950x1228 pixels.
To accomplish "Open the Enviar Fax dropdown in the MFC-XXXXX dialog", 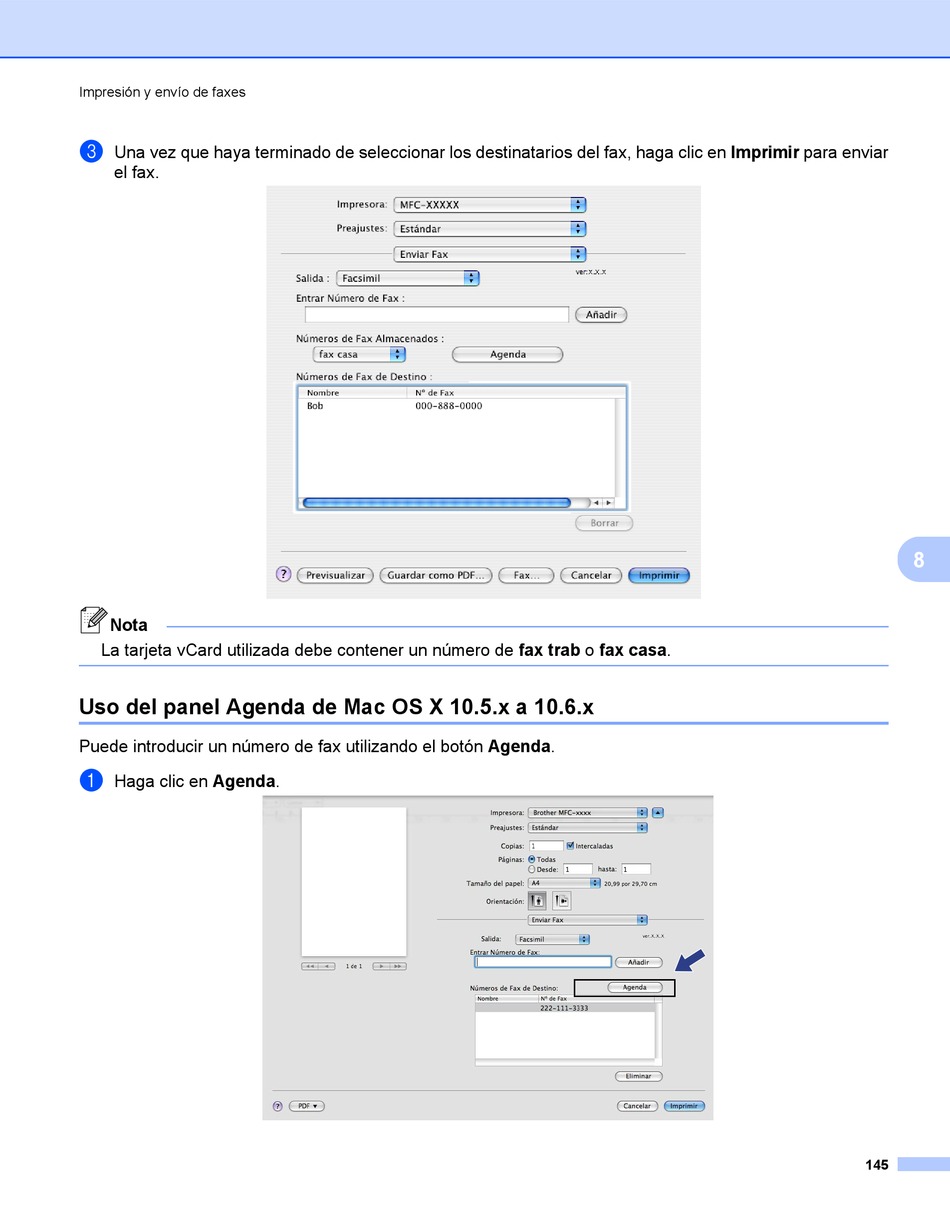I will tap(490, 254).
